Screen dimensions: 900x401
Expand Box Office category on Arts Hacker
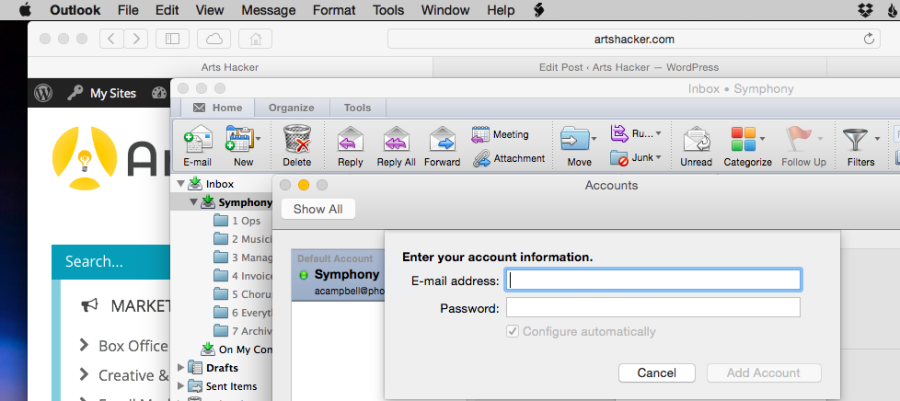84,345
